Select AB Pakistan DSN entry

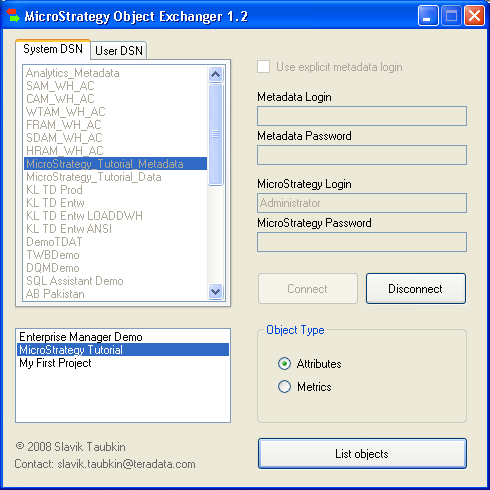tap(115, 294)
